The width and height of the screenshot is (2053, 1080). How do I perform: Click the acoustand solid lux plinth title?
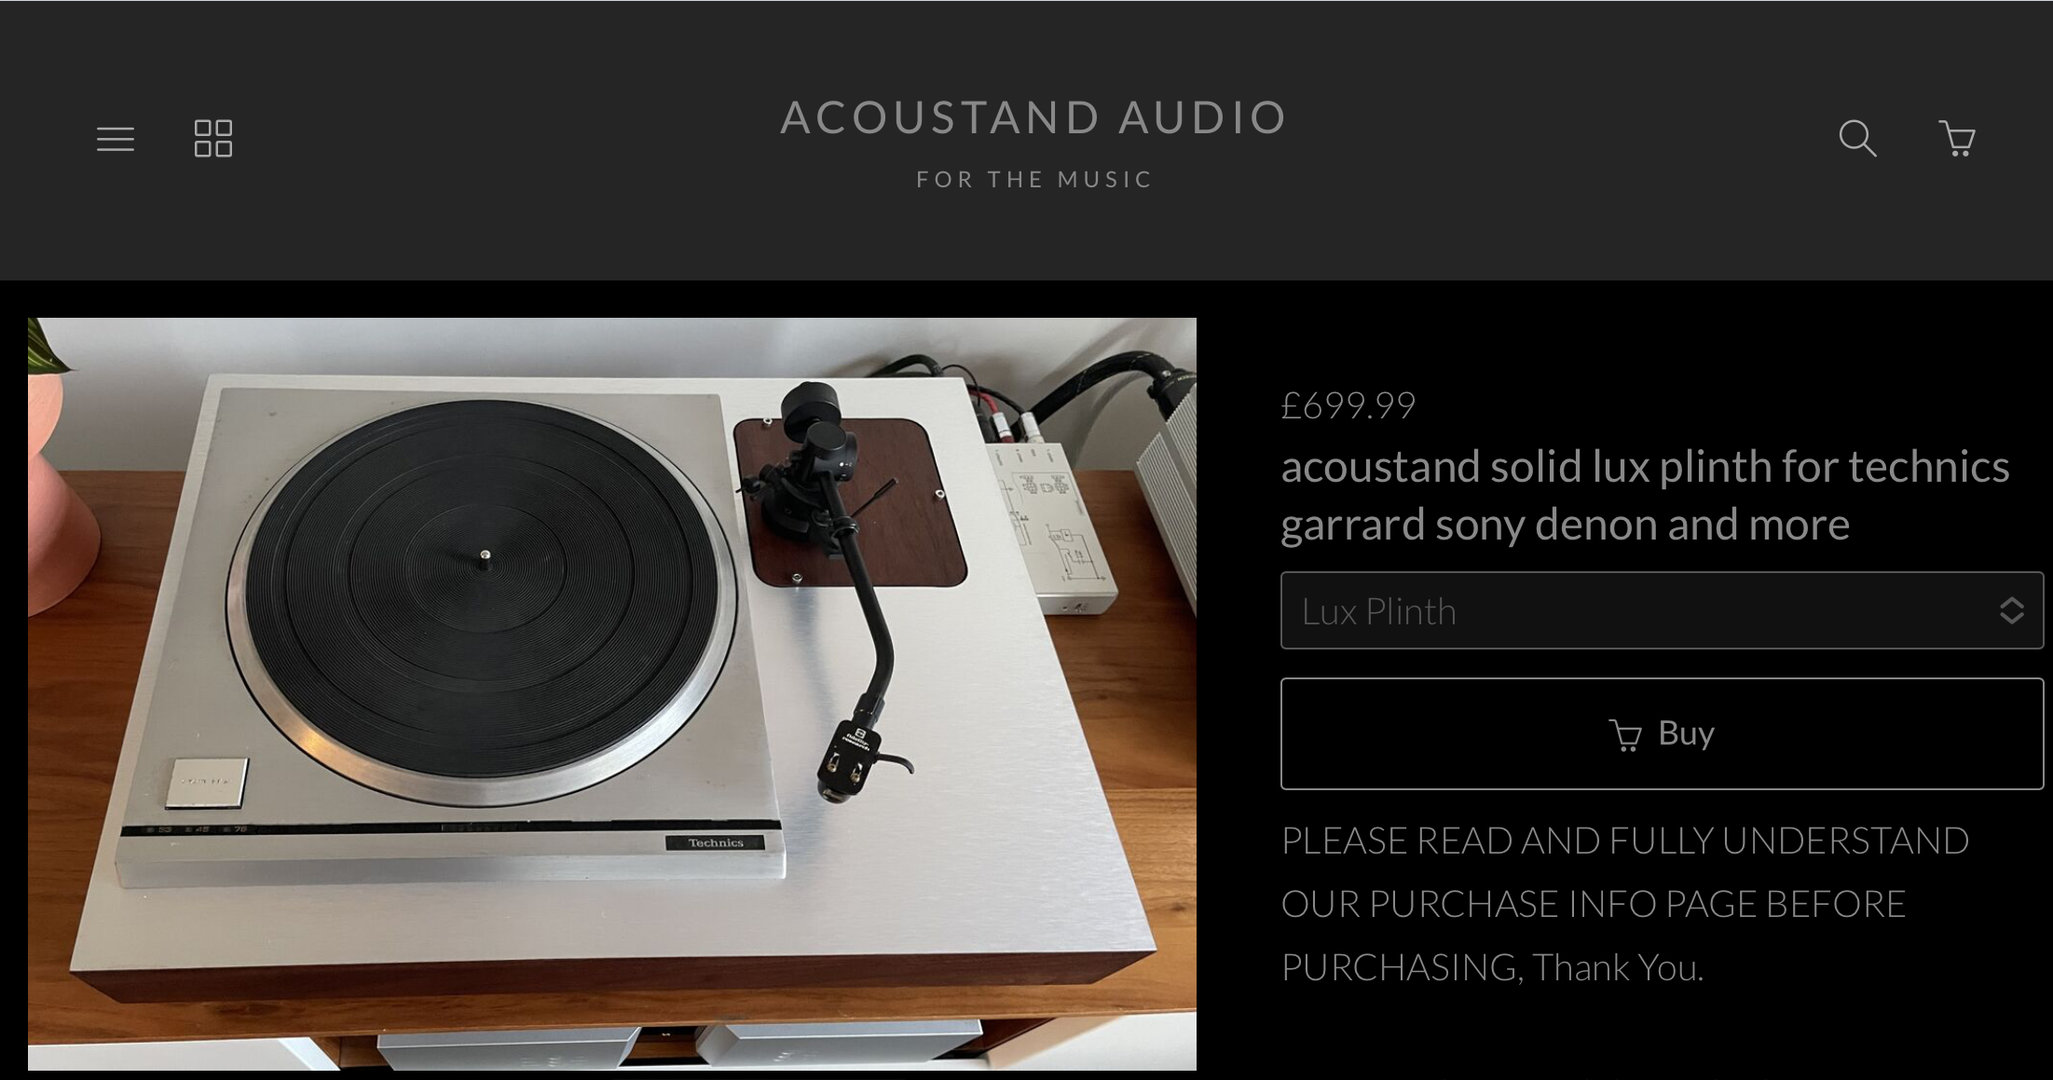click(x=1645, y=495)
